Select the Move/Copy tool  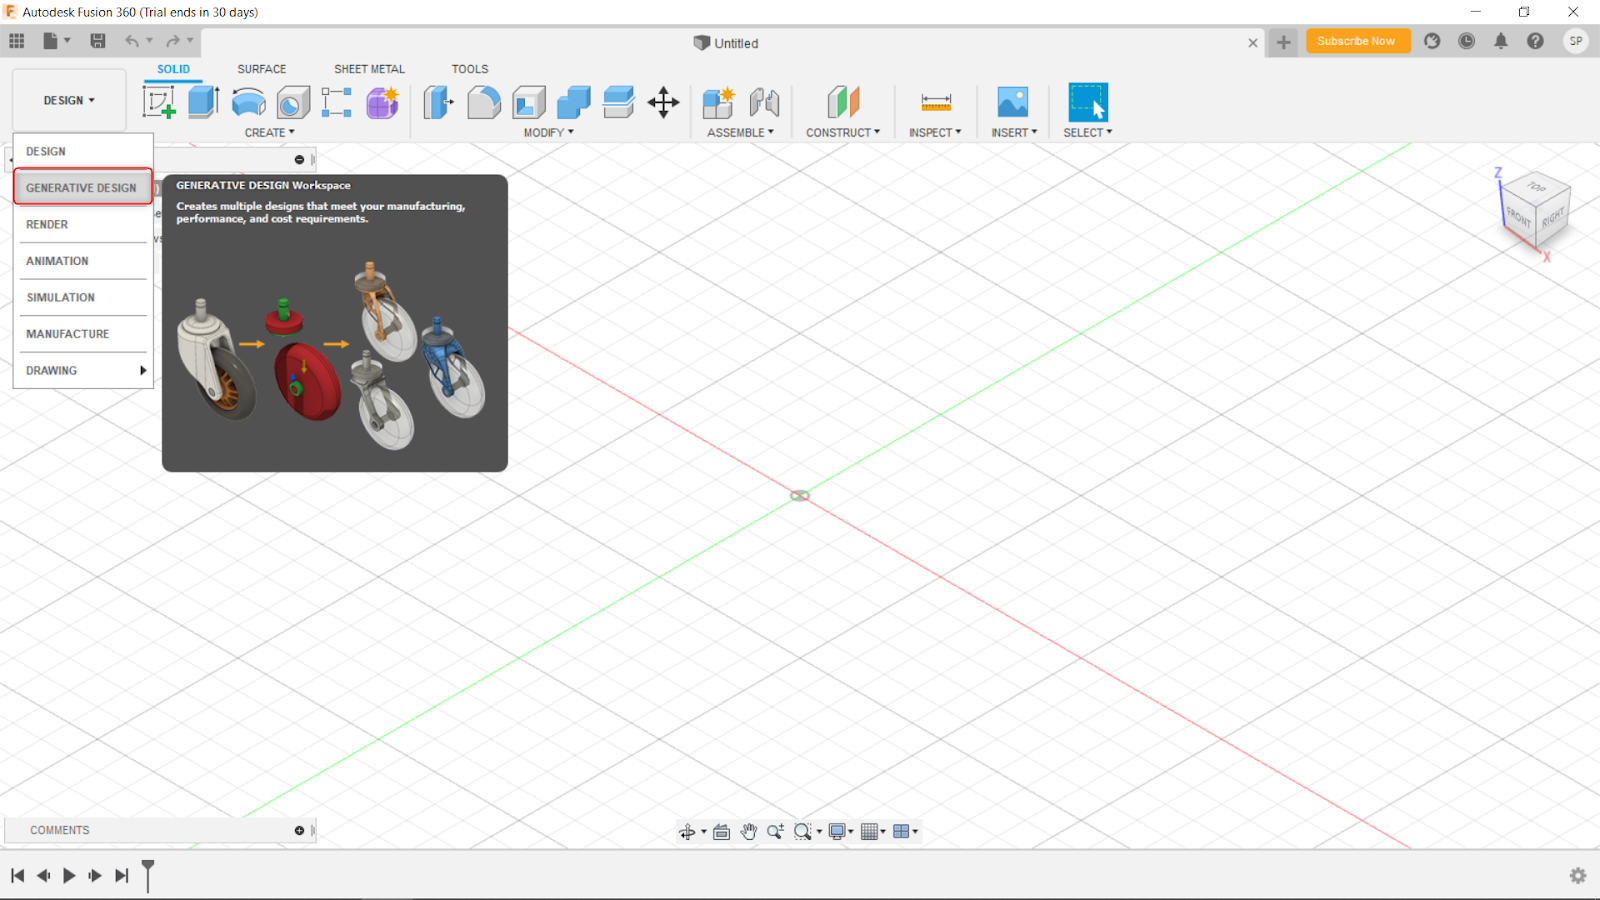[x=663, y=102]
